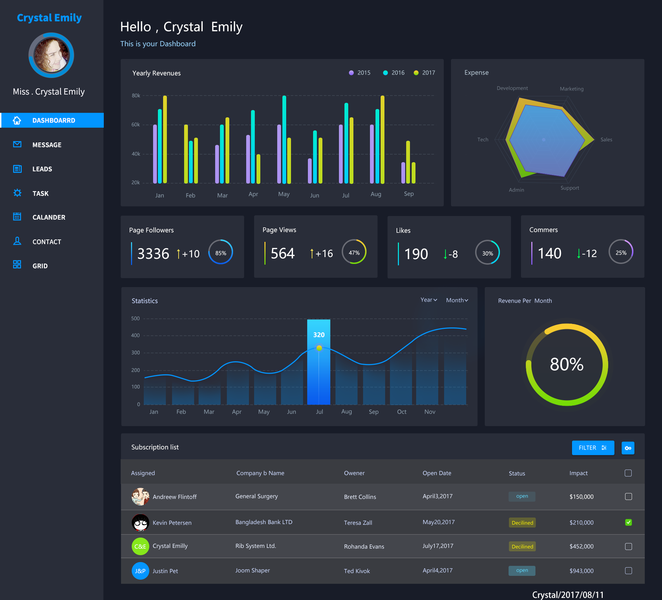Toggle the 2015 legend series

tap(359, 73)
